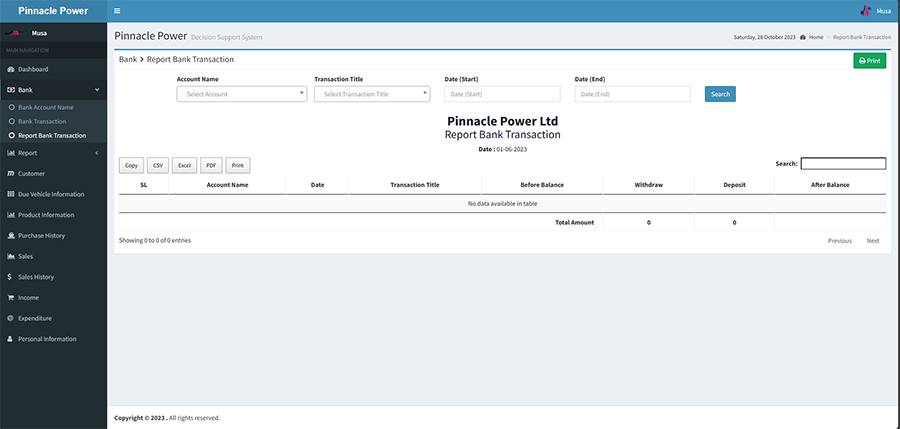Click the Income cart icon
Screen dimensions: 900x429
[10, 297]
